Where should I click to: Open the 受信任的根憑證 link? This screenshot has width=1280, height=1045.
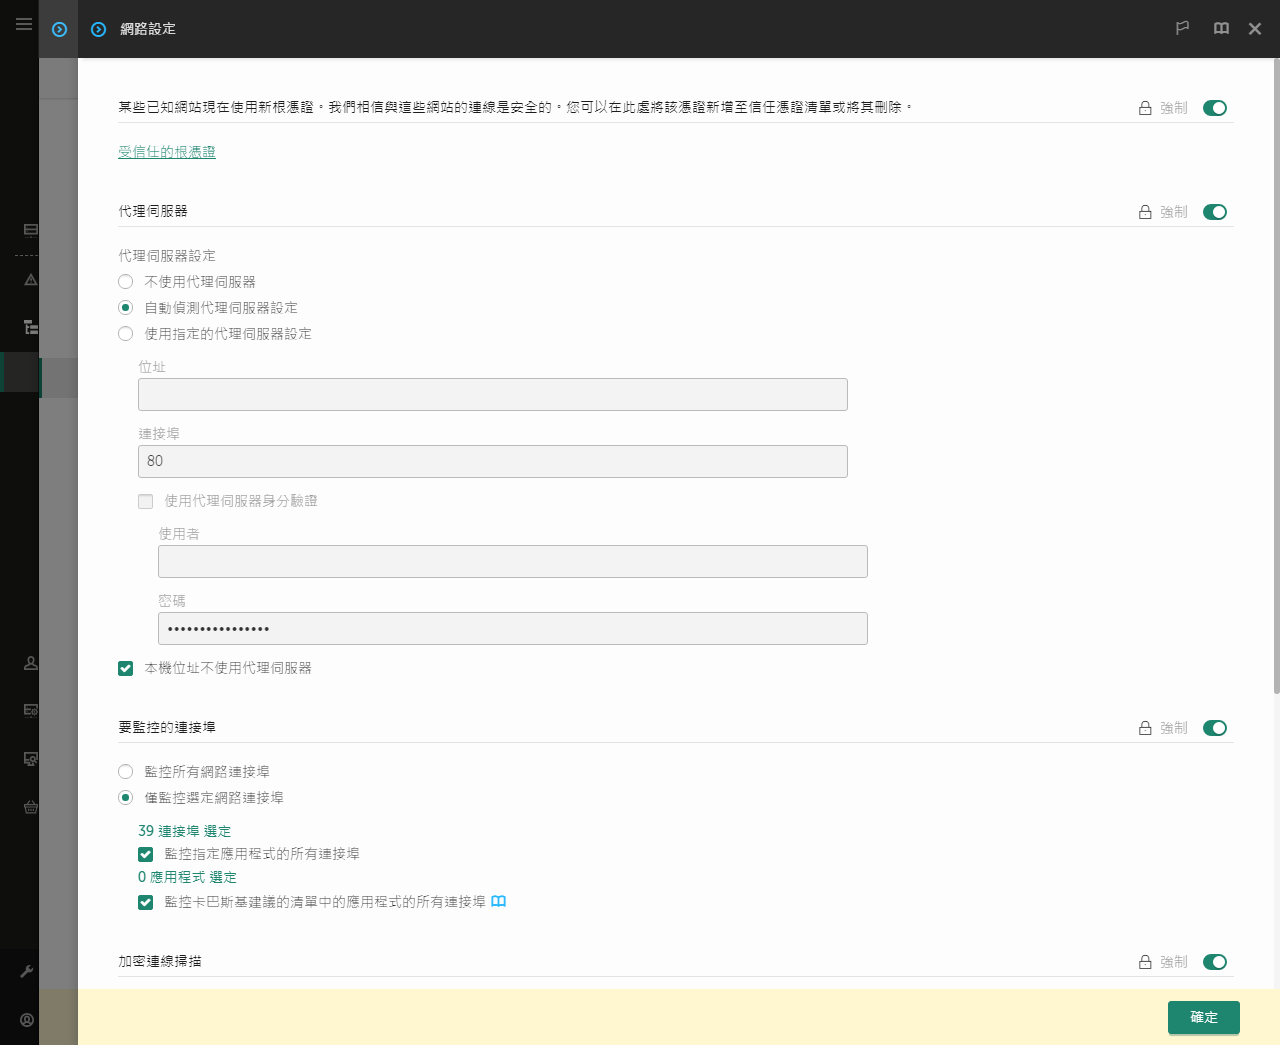pyautogui.click(x=167, y=152)
